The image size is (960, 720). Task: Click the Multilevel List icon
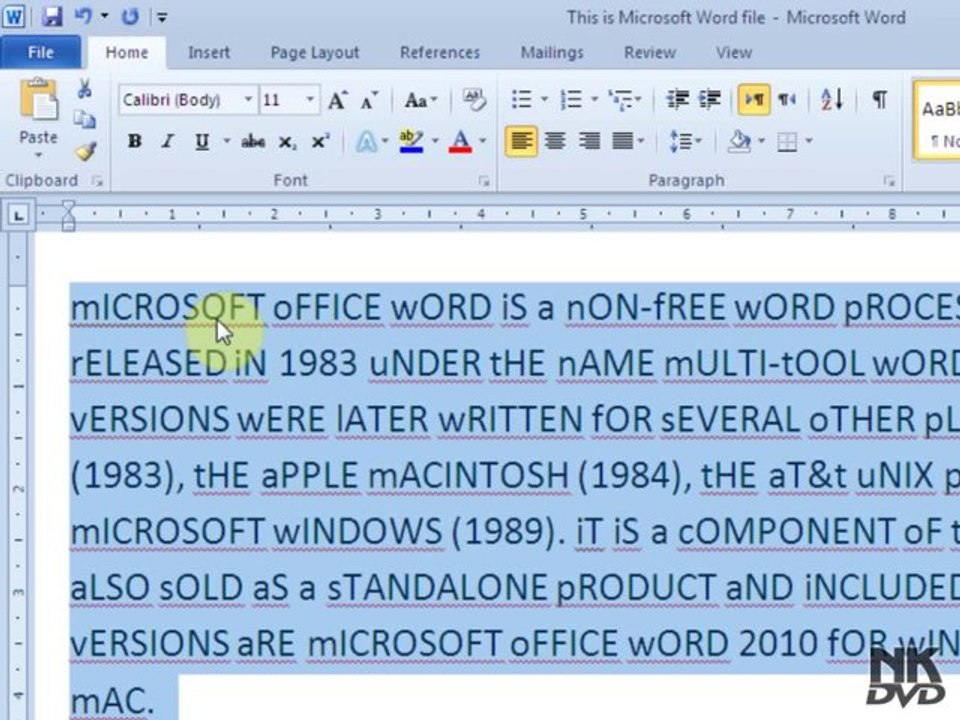[621, 99]
